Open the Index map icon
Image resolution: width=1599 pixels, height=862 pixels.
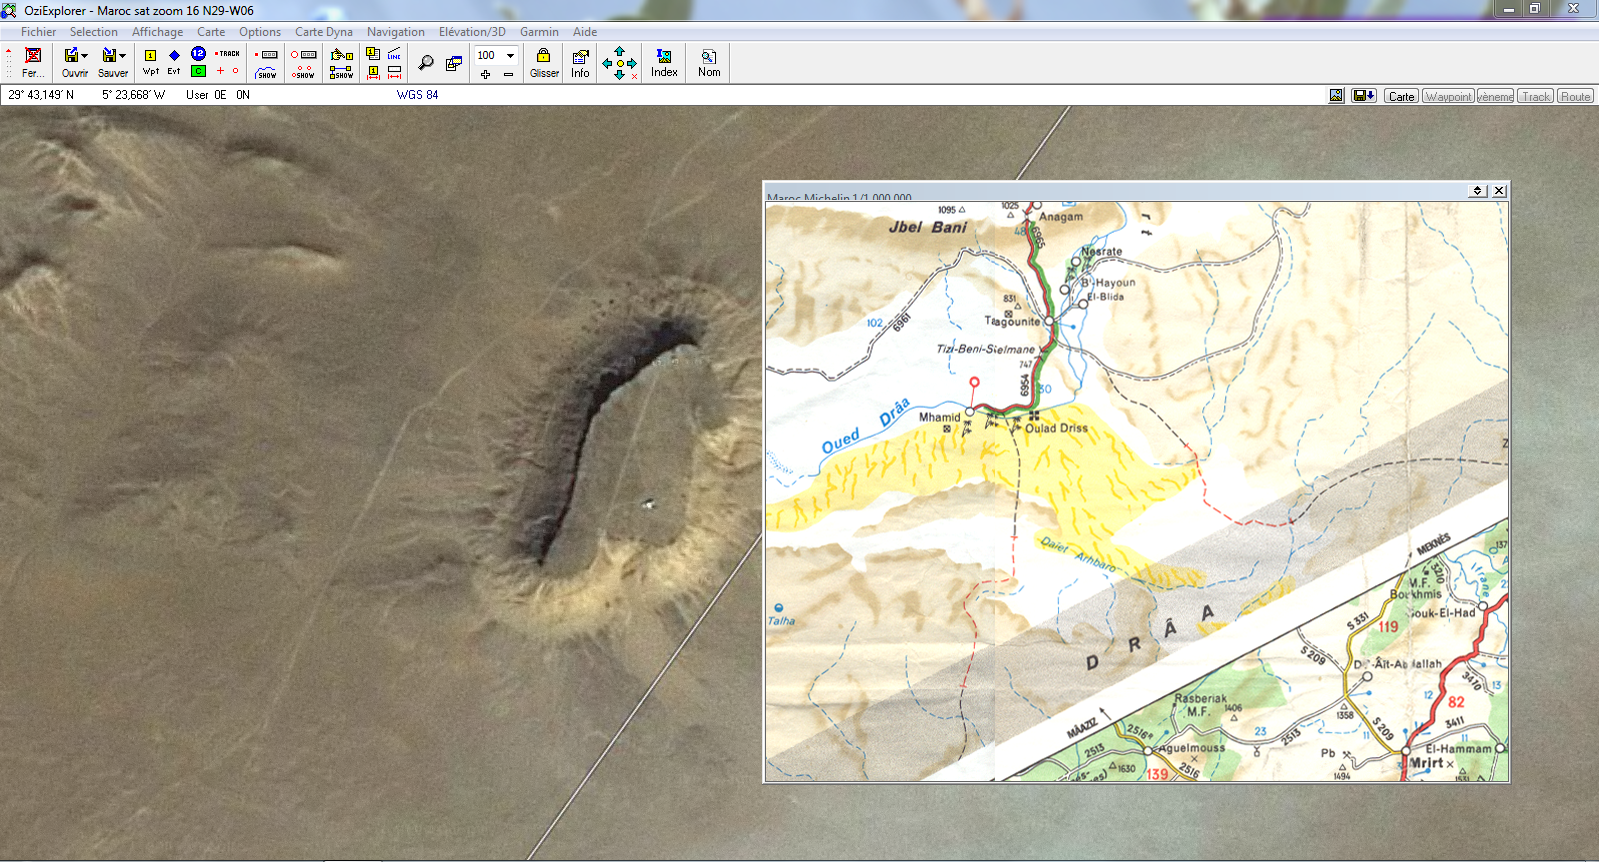(664, 62)
